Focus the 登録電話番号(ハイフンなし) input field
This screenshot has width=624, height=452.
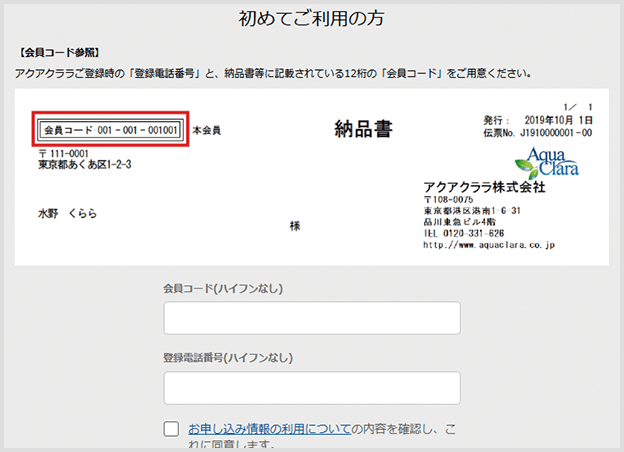[x=311, y=388]
